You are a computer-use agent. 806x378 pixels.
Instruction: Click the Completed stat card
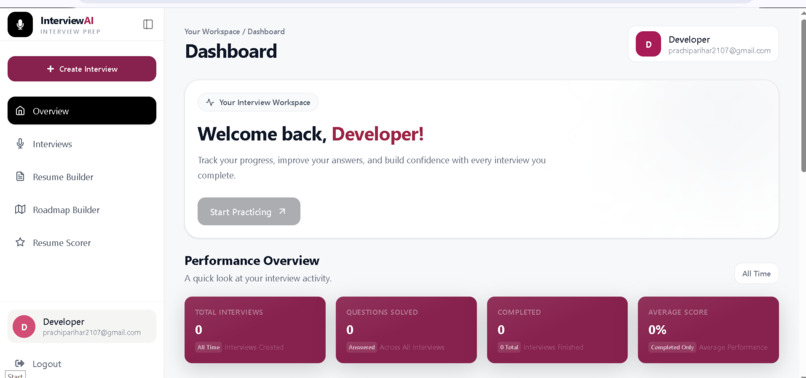click(x=557, y=330)
